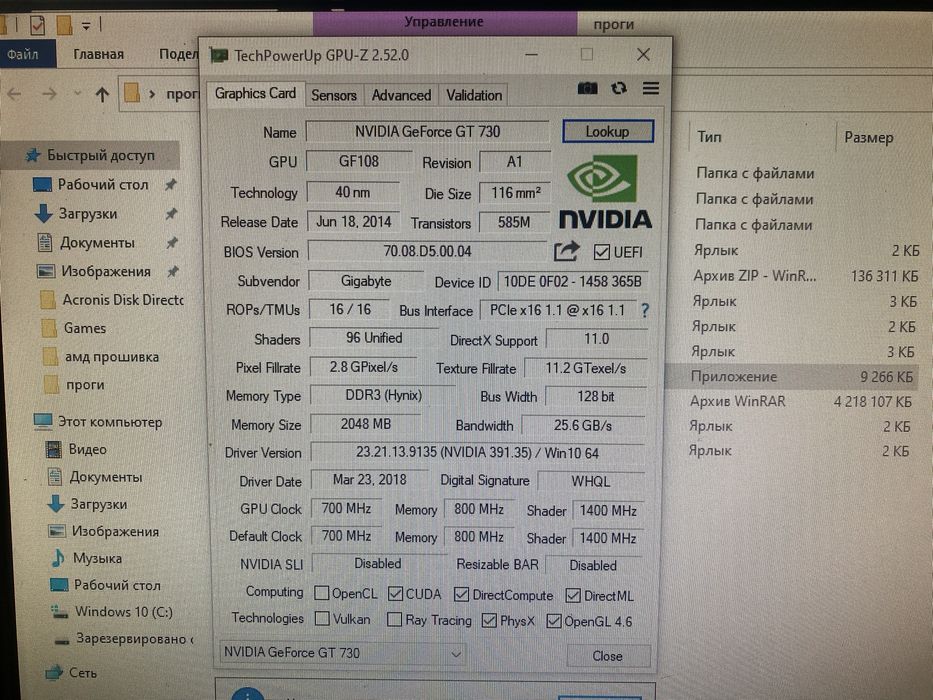Open Документы under Быстрый доступ
The width and height of the screenshot is (933, 700).
tap(96, 243)
